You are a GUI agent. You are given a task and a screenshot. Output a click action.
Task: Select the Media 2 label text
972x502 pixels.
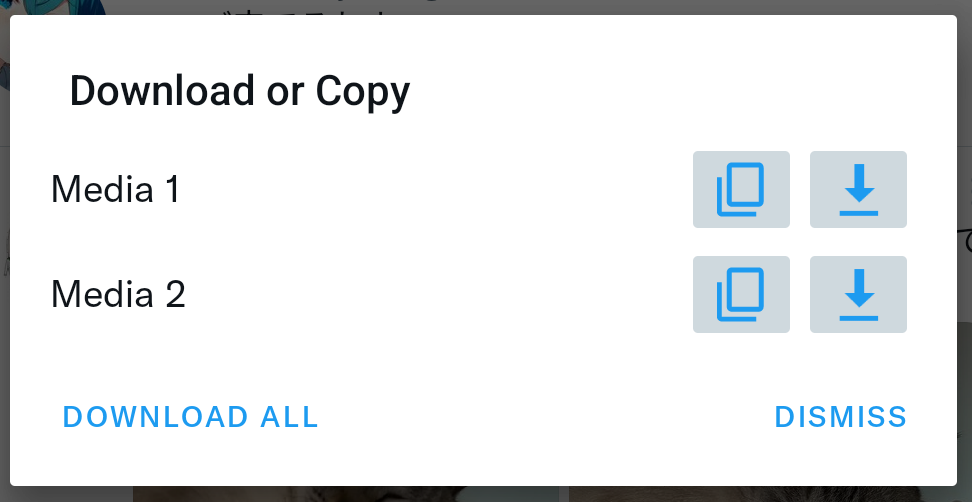118,294
